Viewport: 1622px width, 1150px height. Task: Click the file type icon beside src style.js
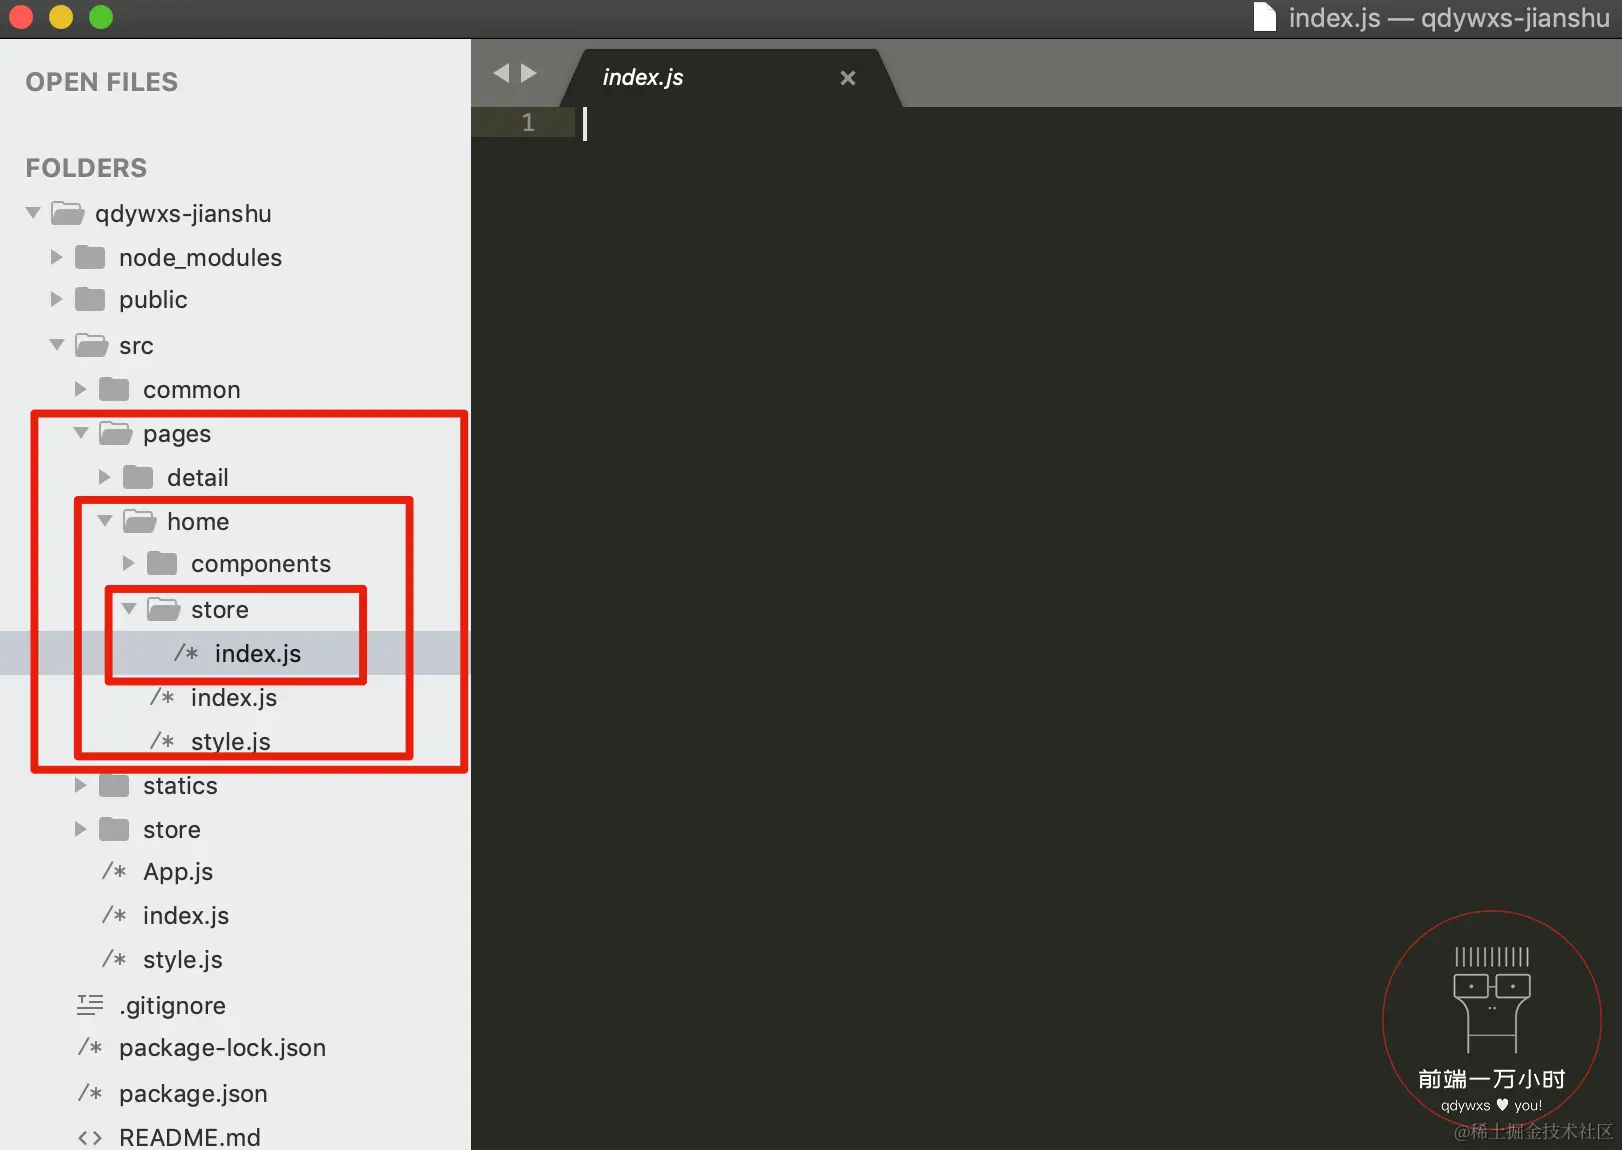pos(114,959)
